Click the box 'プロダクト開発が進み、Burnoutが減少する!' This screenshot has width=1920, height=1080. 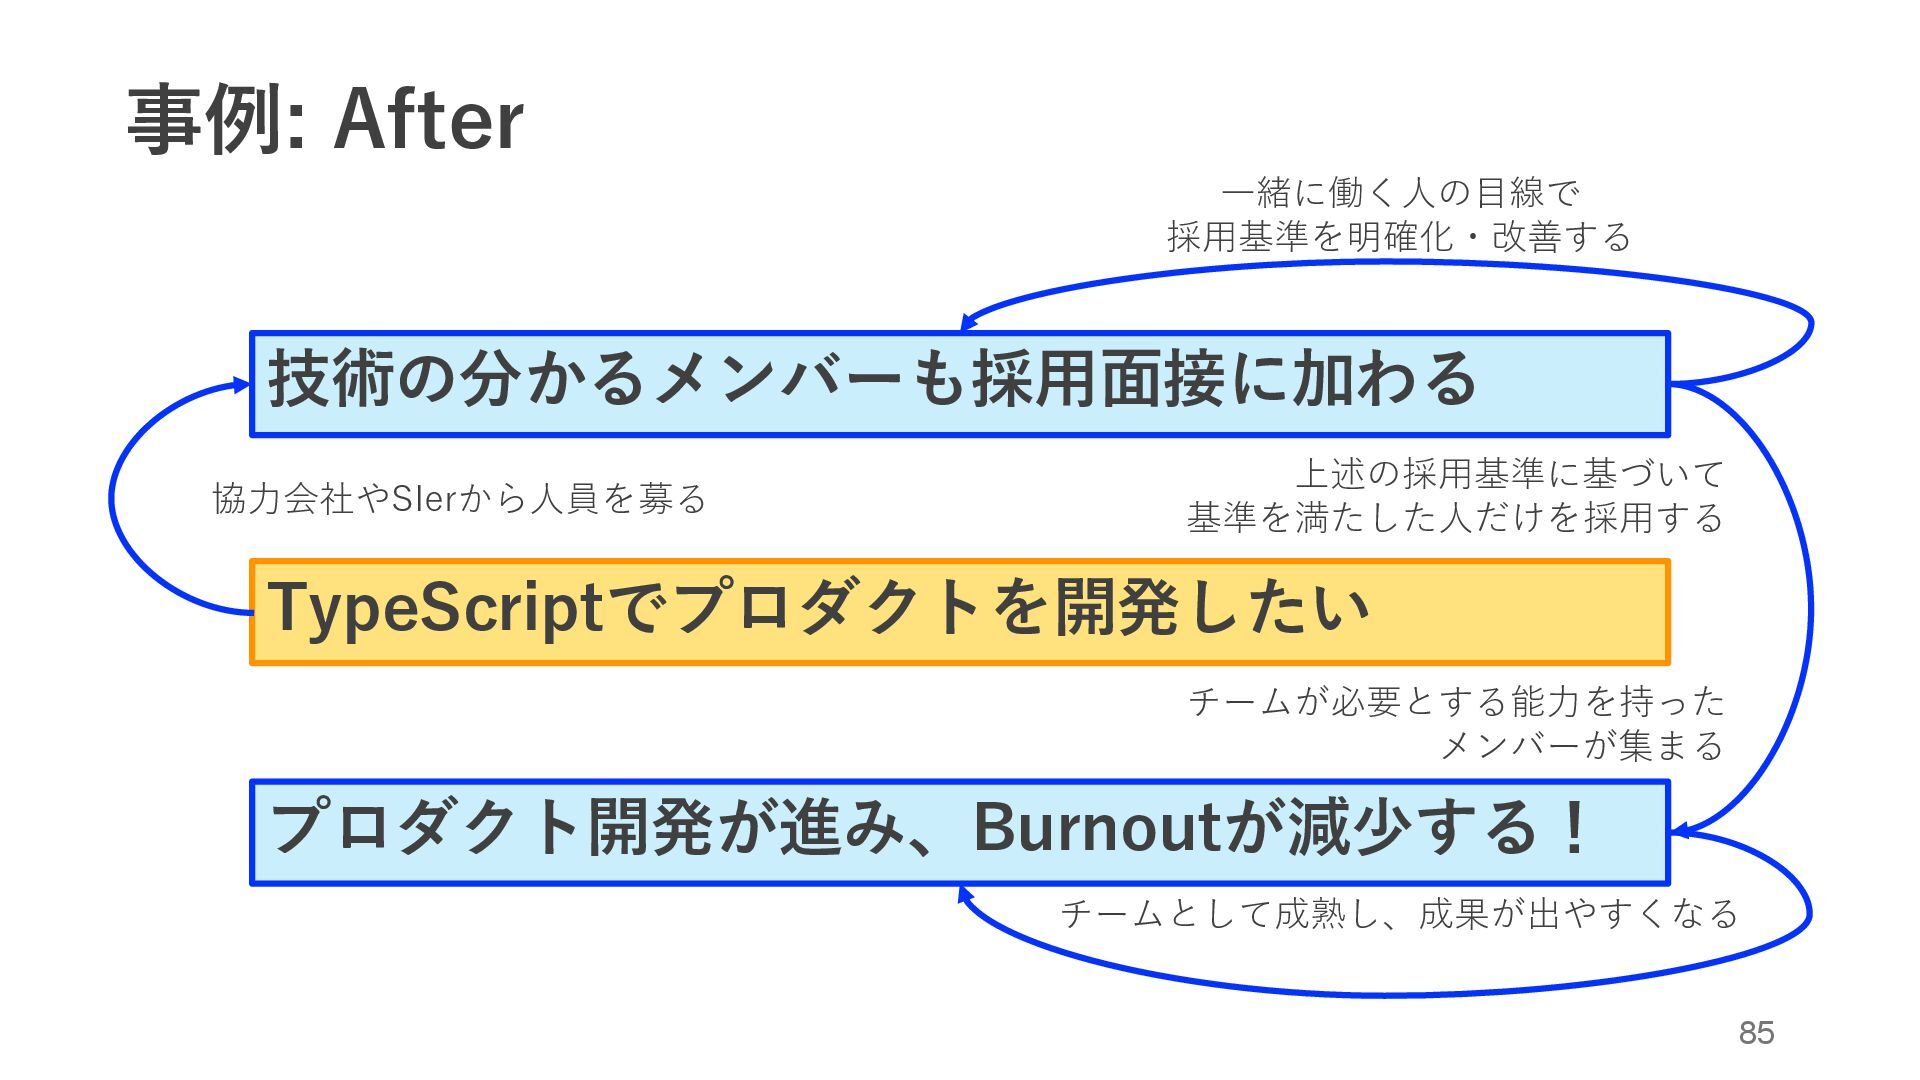pos(958,833)
